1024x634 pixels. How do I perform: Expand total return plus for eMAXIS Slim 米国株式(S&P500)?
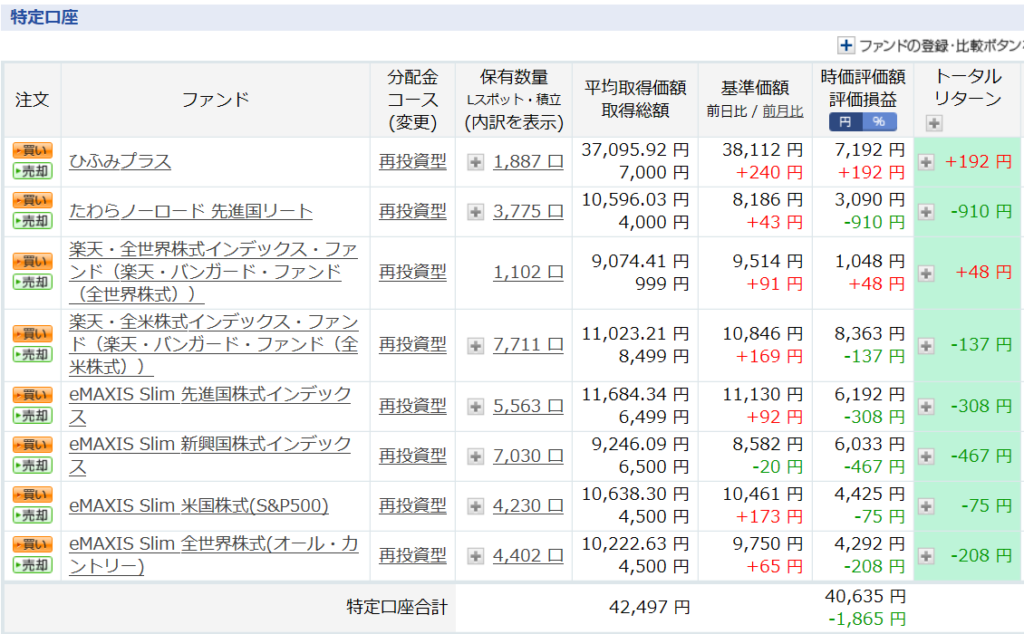point(926,506)
